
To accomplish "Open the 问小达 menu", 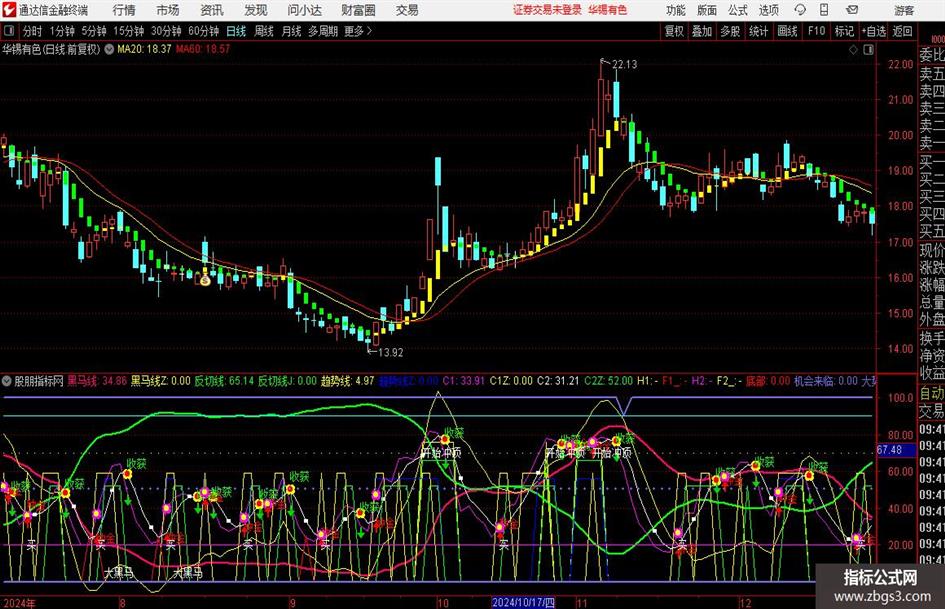I will pos(304,10).
